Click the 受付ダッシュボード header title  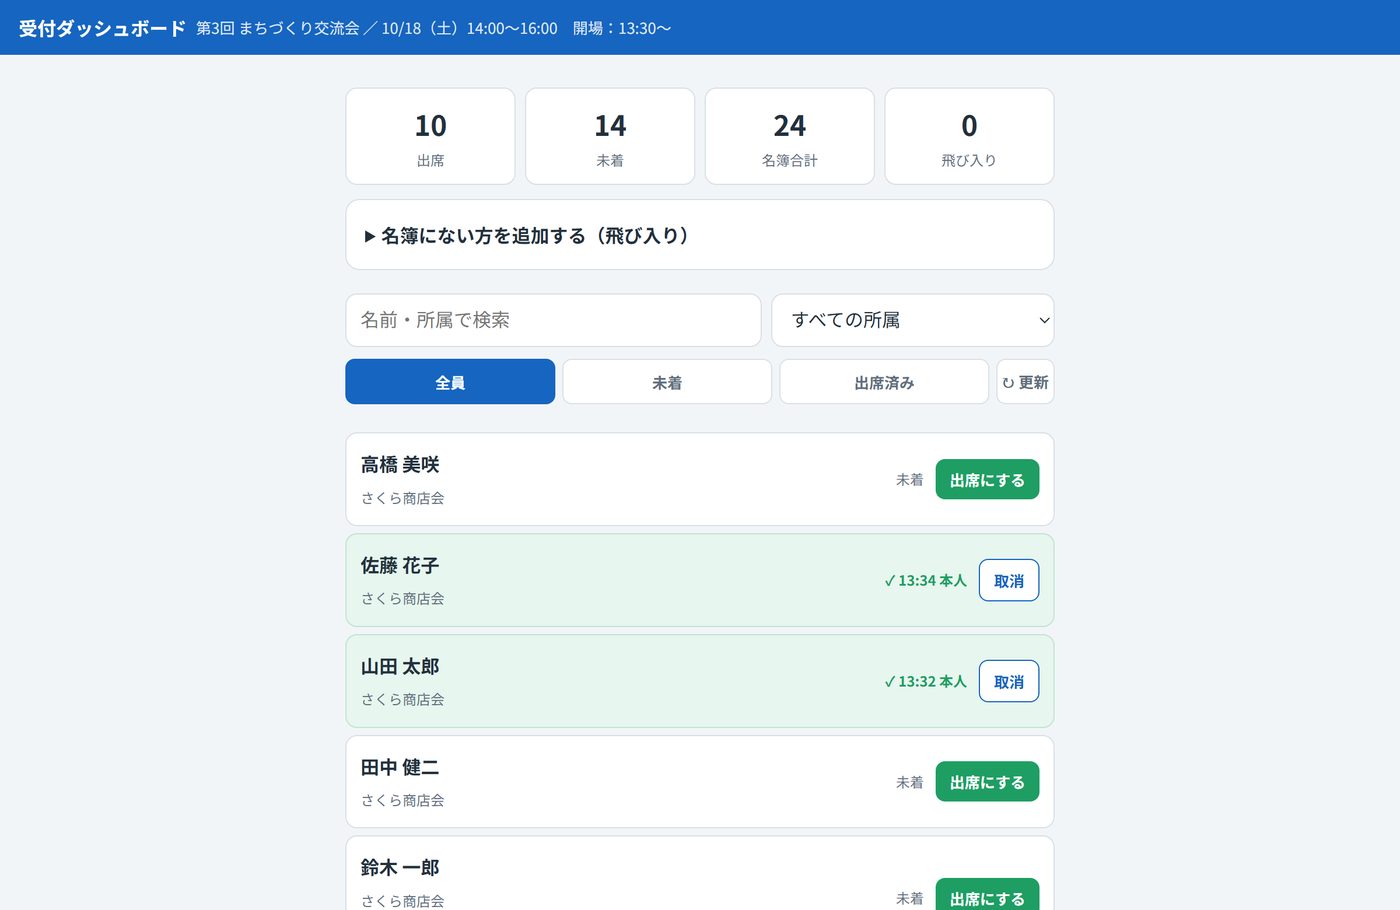coord(102,28)
